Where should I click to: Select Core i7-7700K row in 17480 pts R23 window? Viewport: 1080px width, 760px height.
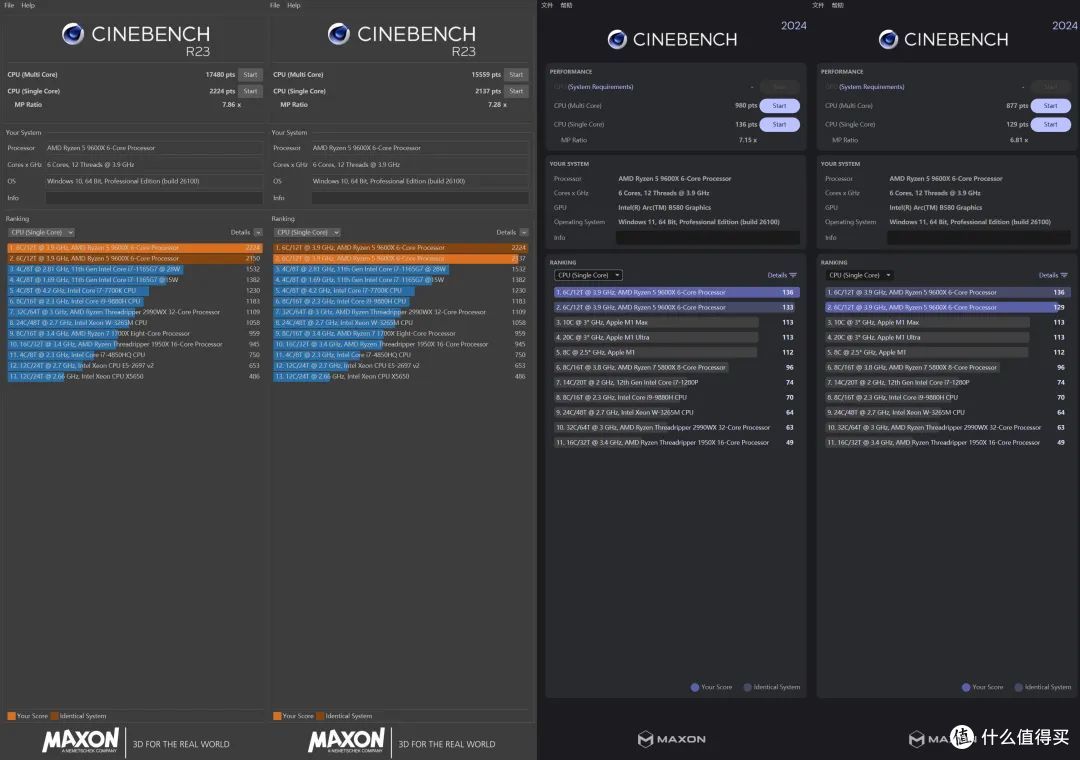pyautogui.click(x=134, y=291)
